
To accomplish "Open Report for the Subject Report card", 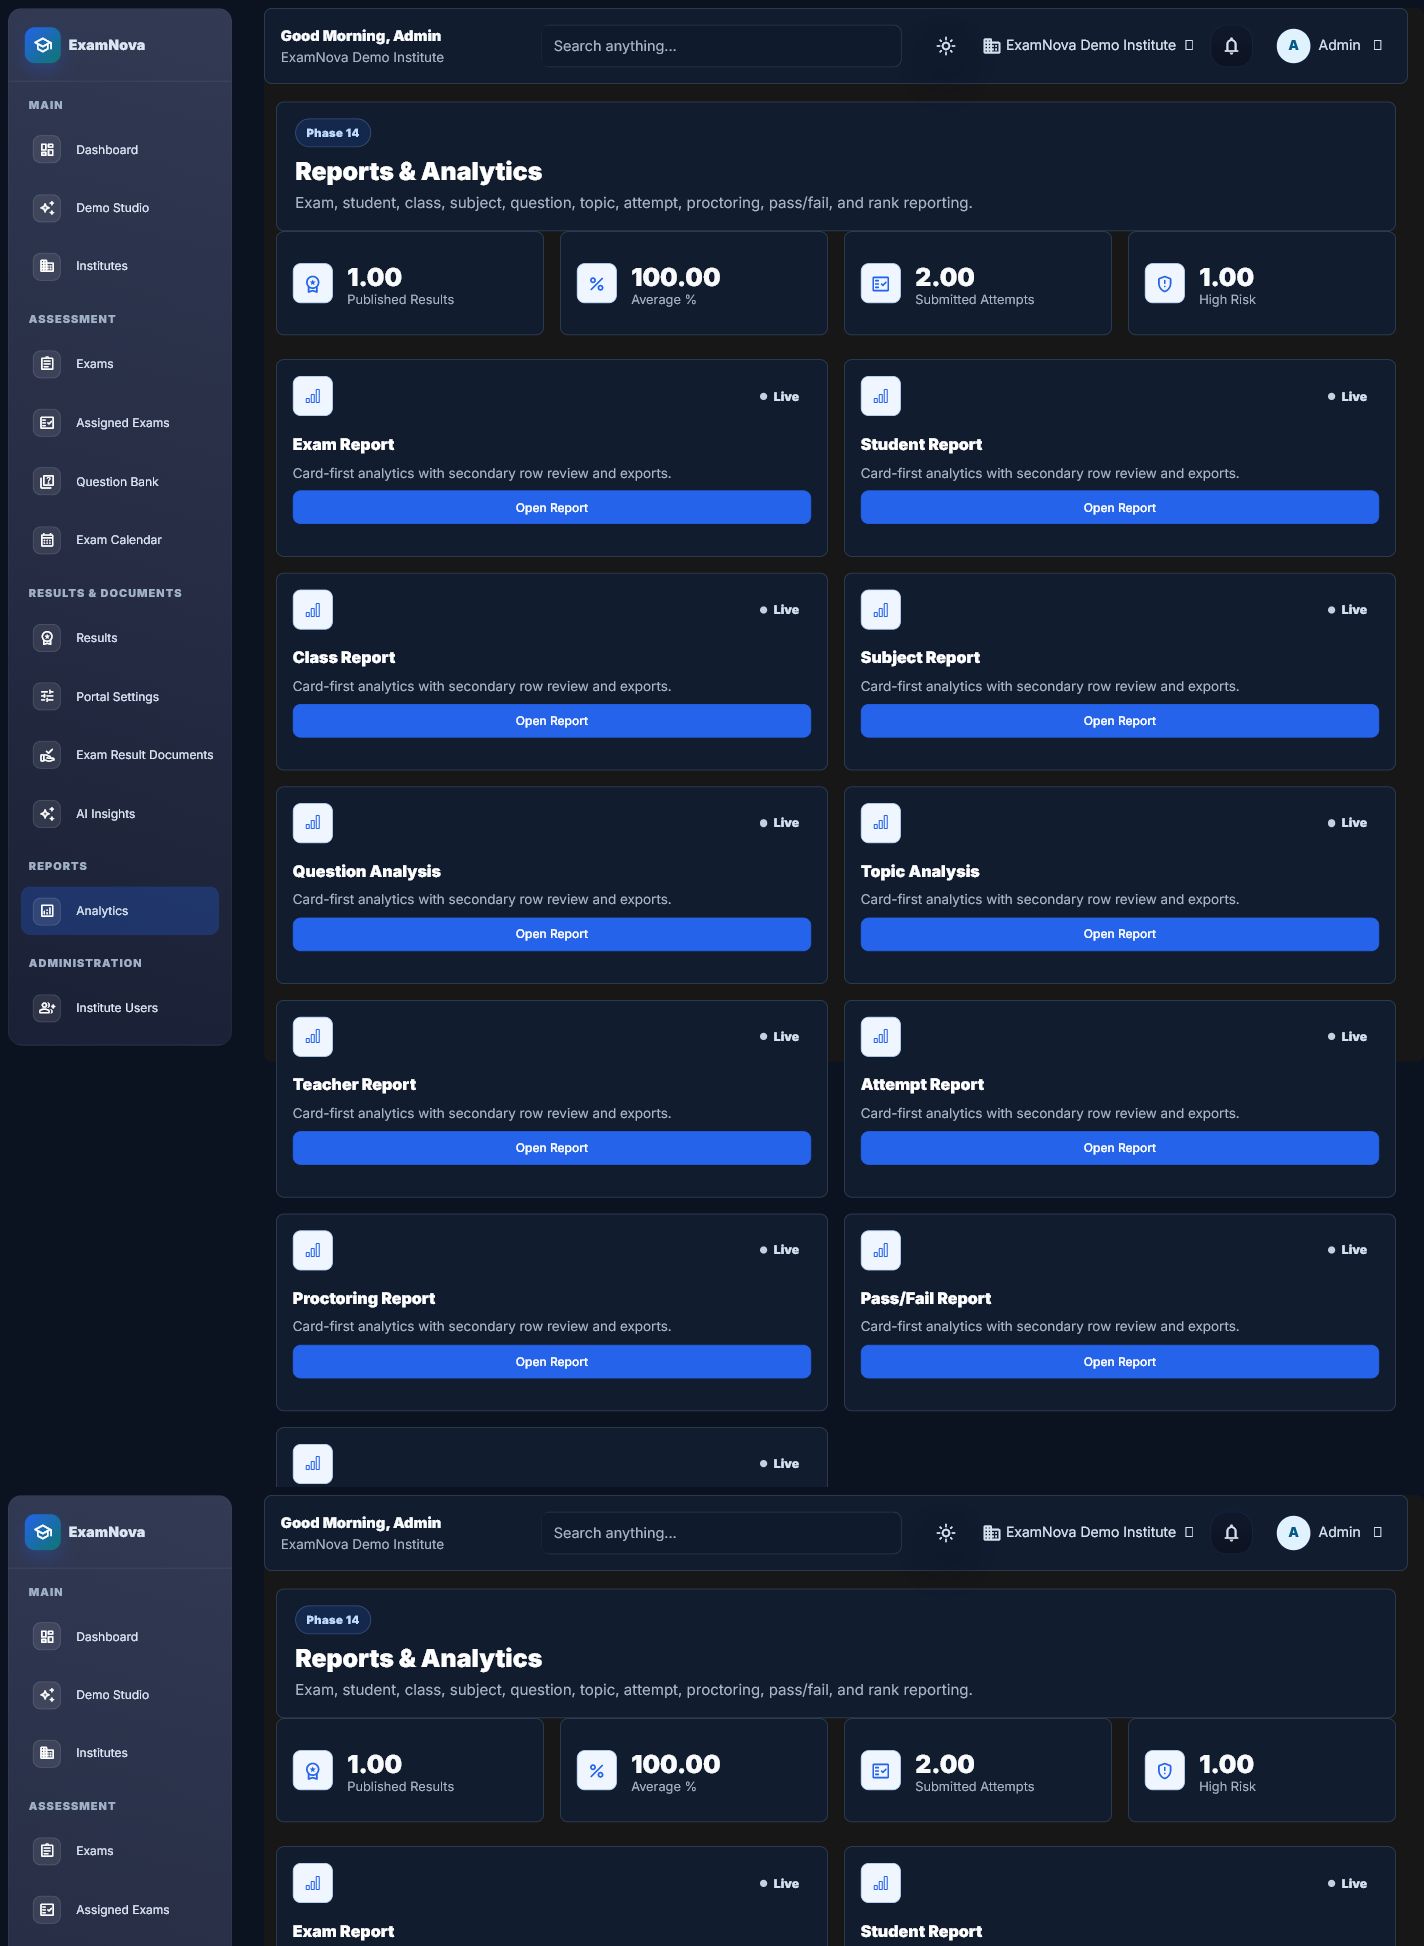I will pyautogui.click(x=1120, y=721).
